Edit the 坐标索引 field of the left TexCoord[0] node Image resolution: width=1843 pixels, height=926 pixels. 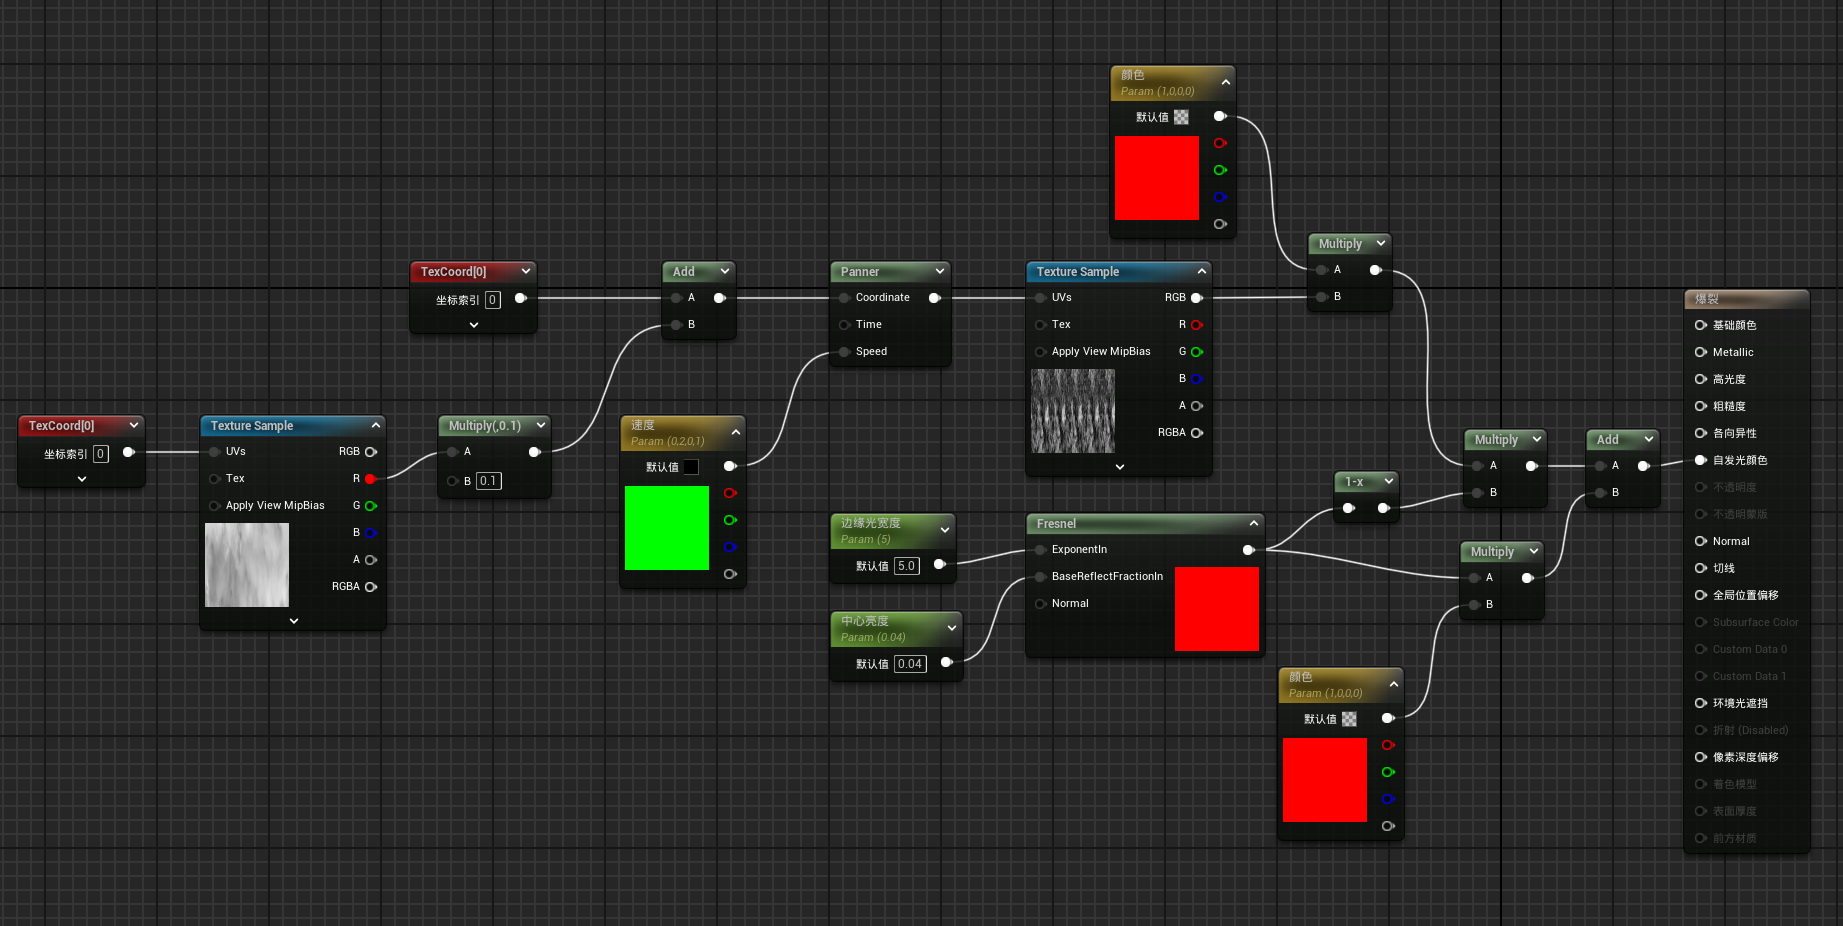click(x=100, y=454)
